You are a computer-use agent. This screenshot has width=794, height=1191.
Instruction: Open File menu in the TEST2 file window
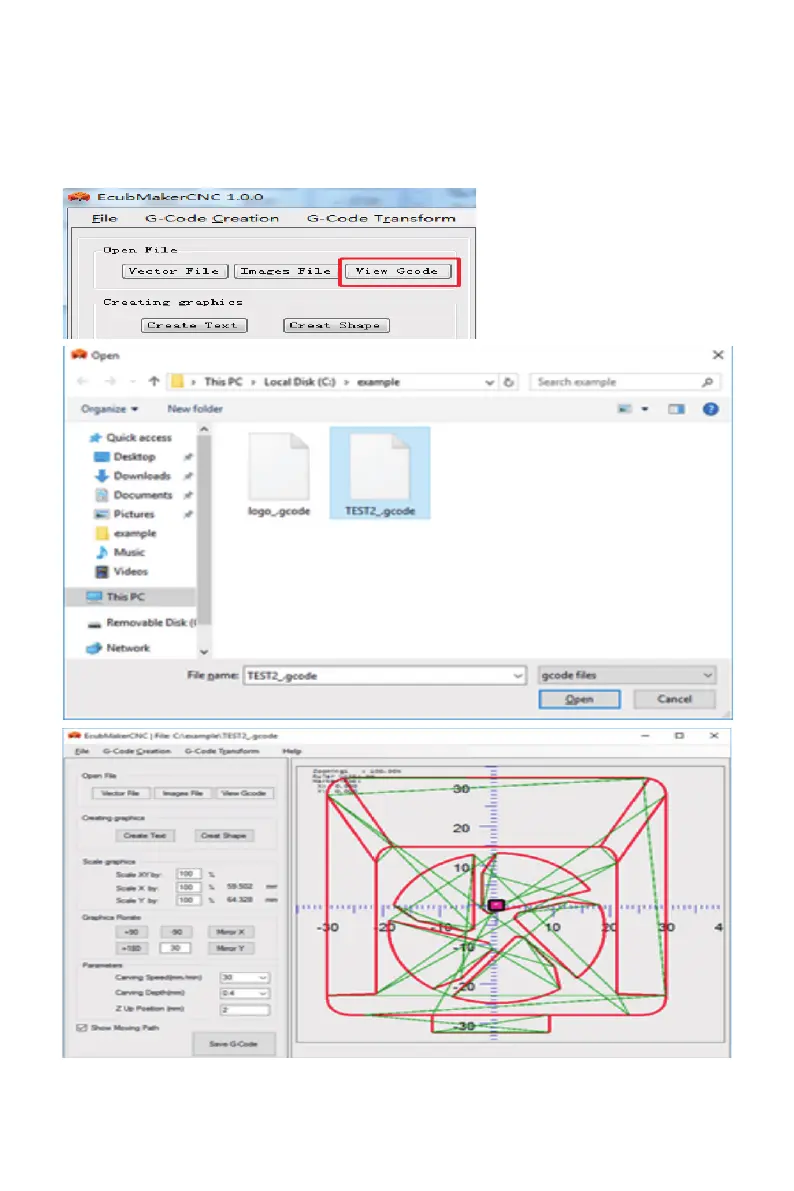(81, 751)
